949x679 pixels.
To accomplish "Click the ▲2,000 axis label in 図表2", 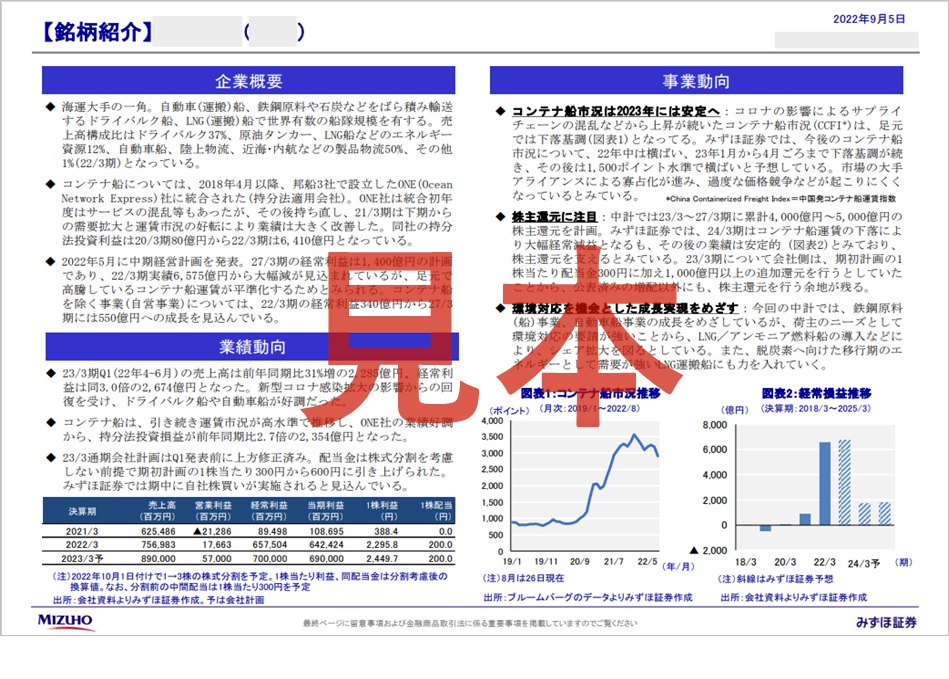I will 709,550.
